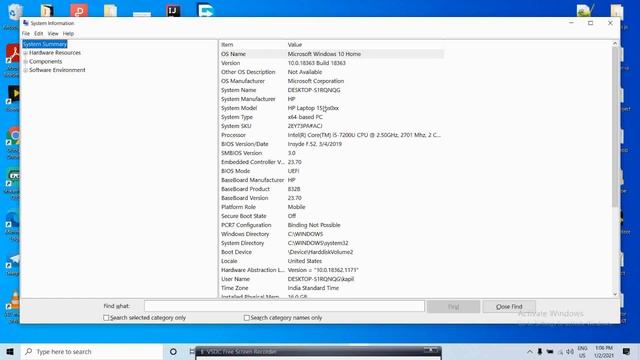Select the System Name row

coord(331,90)
